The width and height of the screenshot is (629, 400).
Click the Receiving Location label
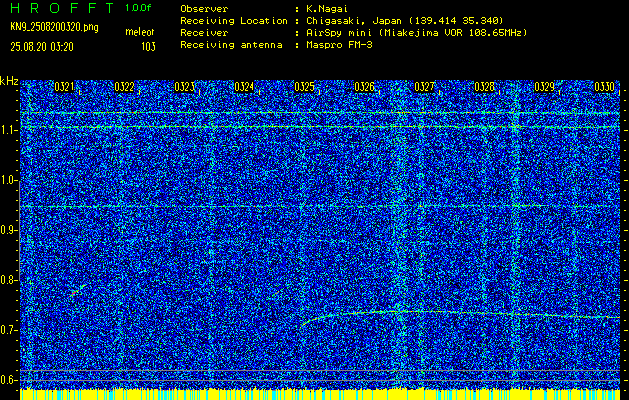pos(234,20)
